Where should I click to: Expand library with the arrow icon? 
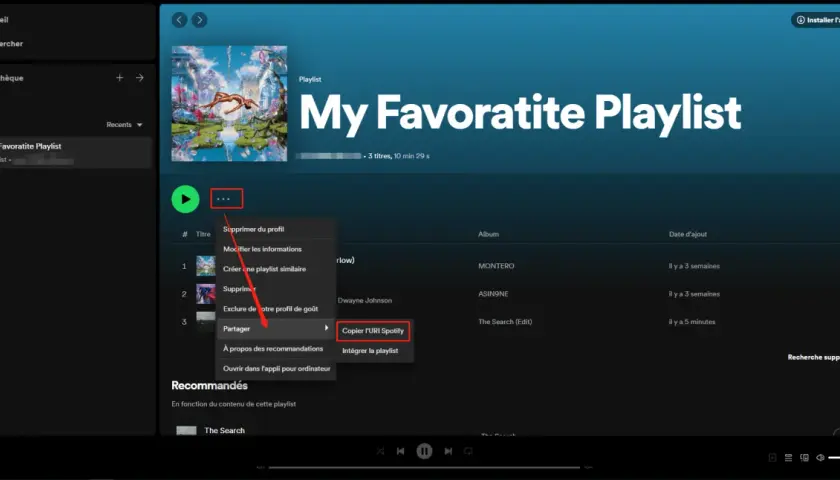click(x=140, y=78)
